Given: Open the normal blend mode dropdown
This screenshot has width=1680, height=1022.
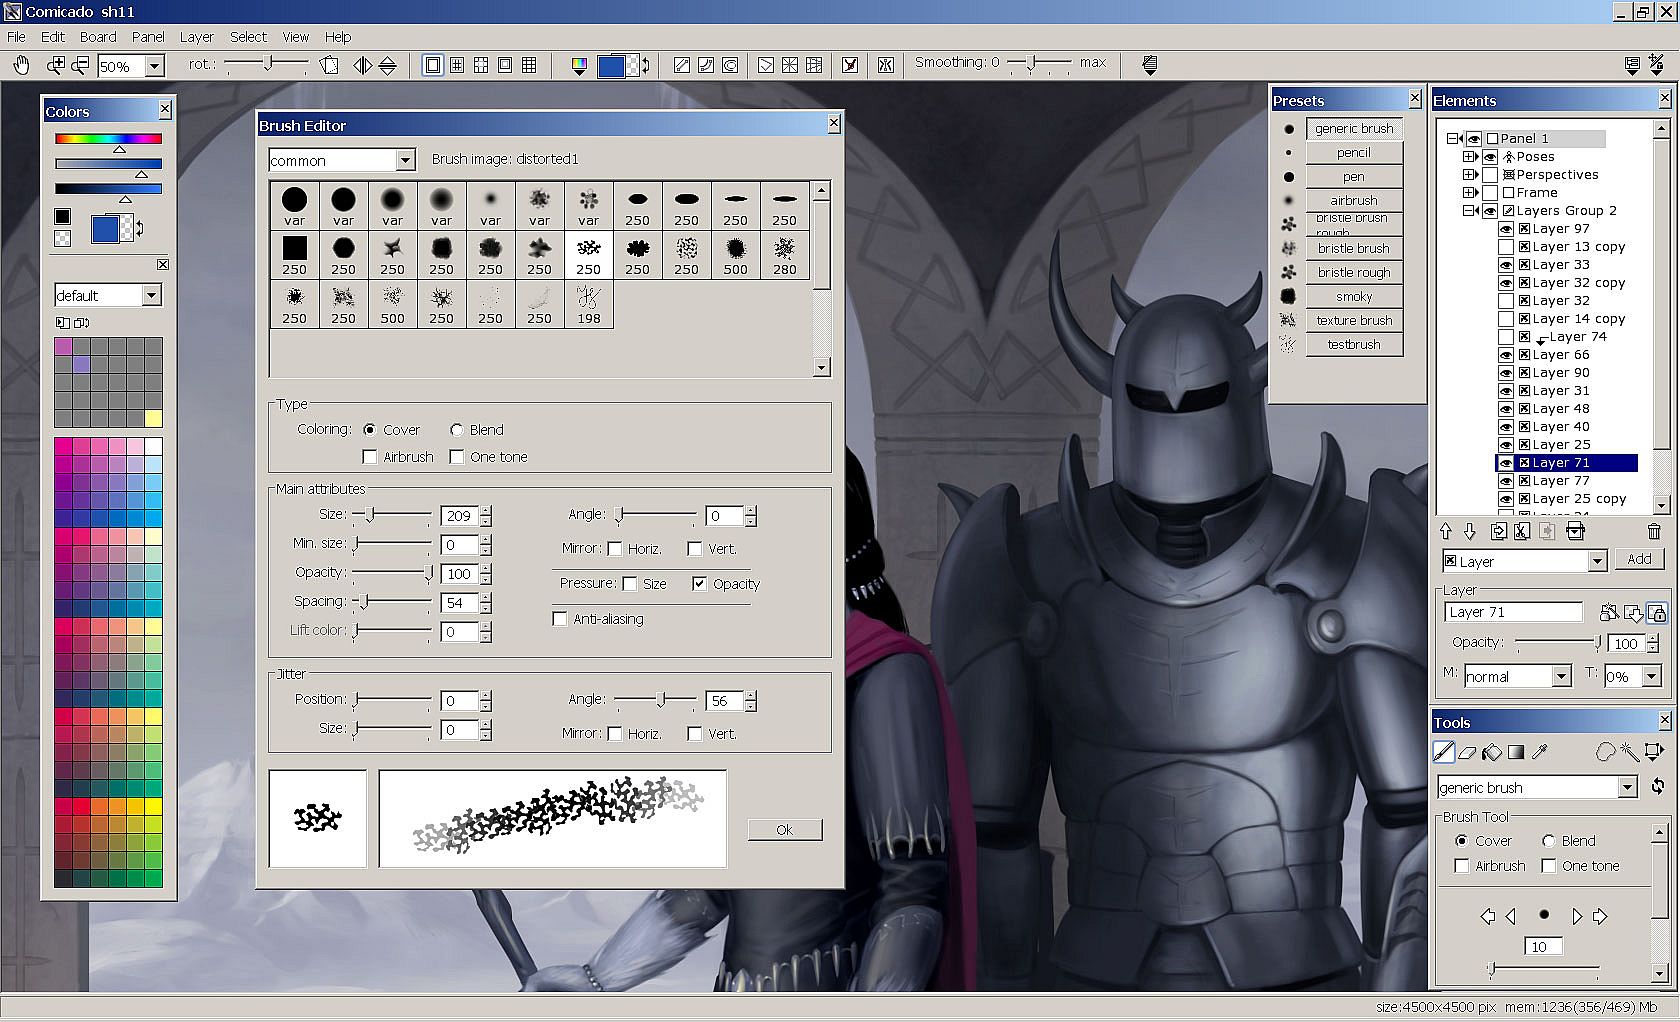Looking at the screenshot, I should click(x=1561, y=676).
